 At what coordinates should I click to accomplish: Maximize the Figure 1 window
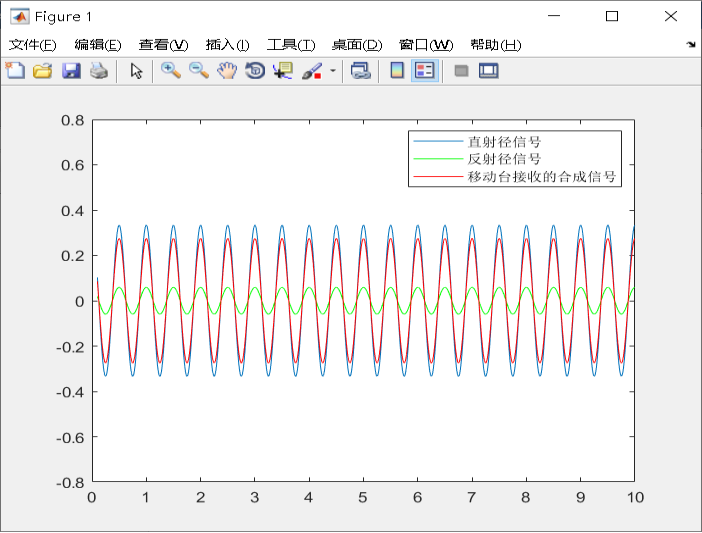pyautogui.click(x=612, y=16)
